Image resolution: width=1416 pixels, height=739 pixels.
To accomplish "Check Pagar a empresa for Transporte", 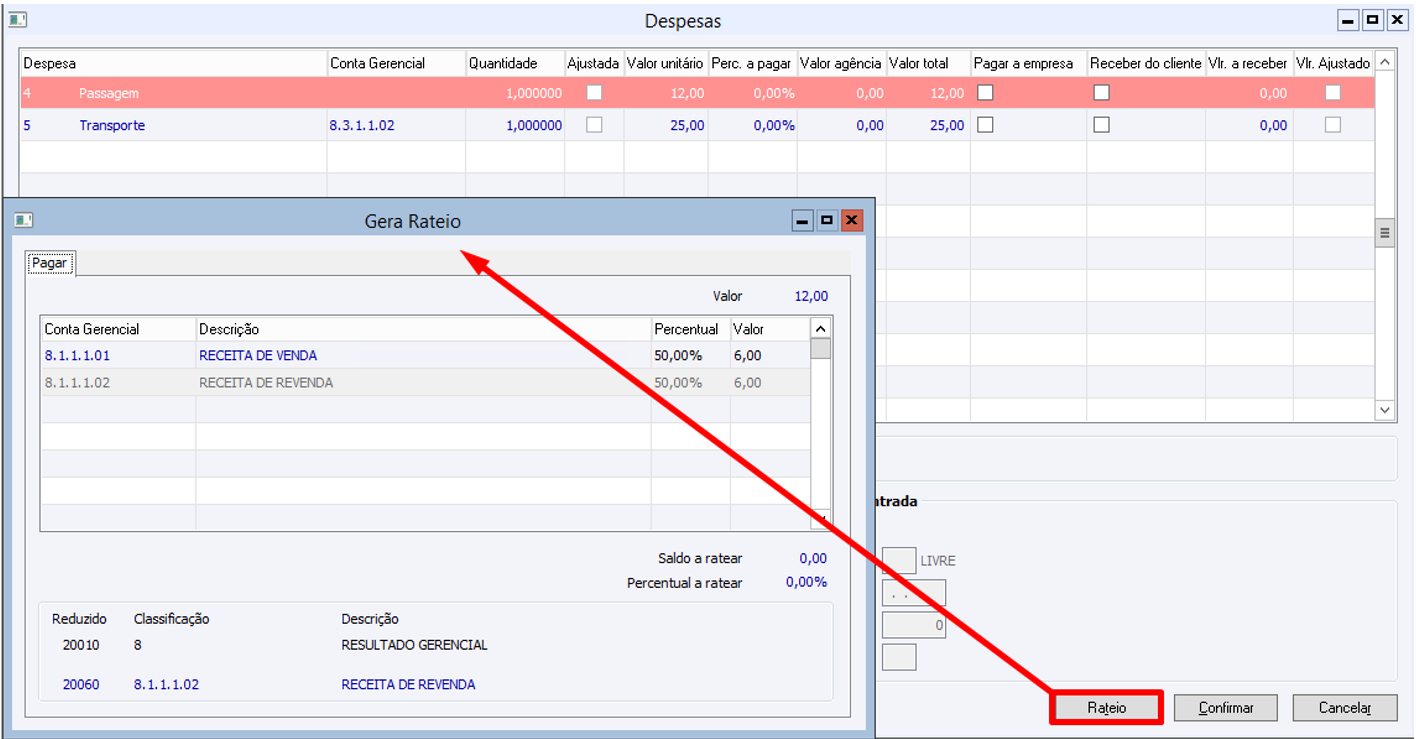I will 986,125.
